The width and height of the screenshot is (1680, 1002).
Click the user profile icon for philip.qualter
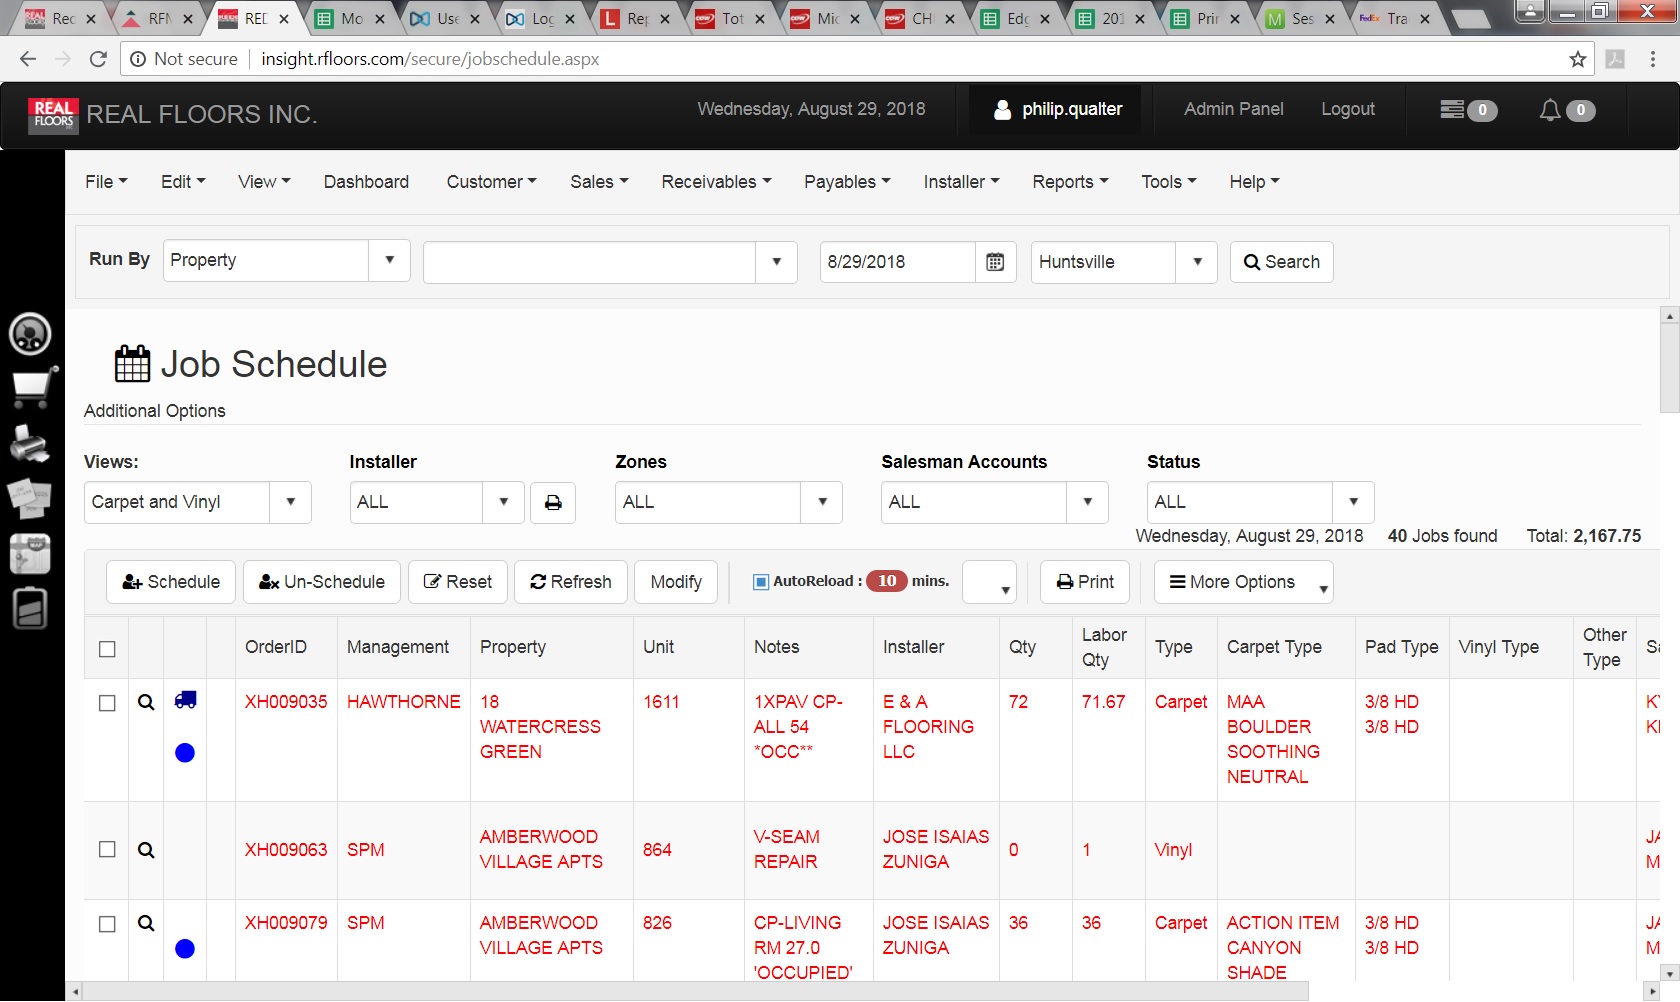[1002, 110]
